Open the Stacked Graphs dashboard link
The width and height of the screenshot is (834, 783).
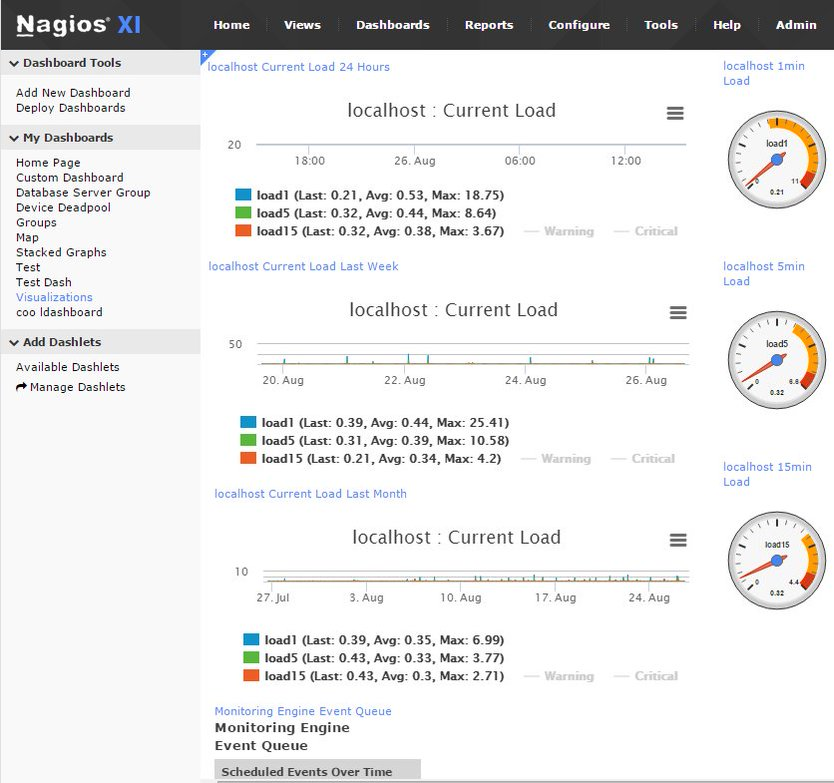pyautogui.click(x=61, y=253)
